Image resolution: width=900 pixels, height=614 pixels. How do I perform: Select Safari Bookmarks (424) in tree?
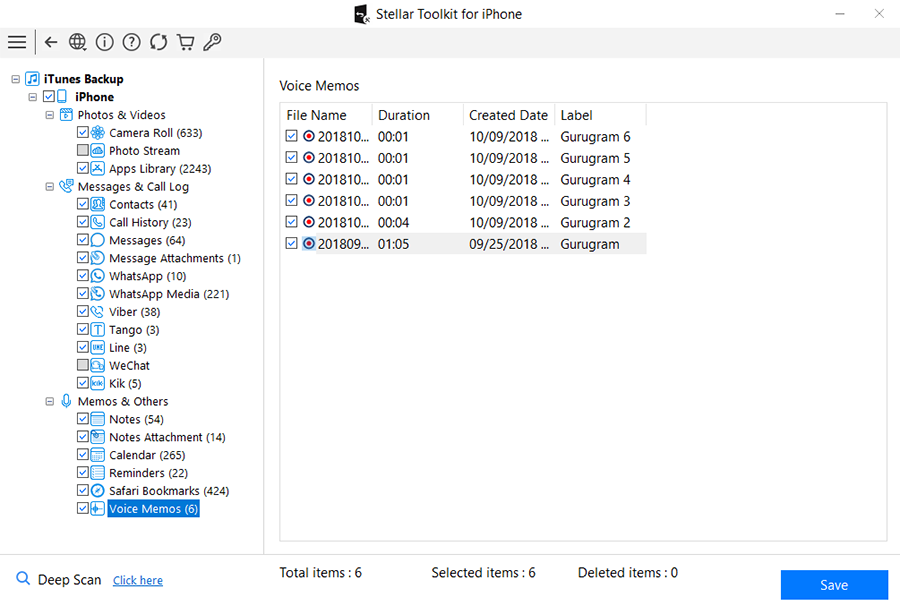pos(169,491)
